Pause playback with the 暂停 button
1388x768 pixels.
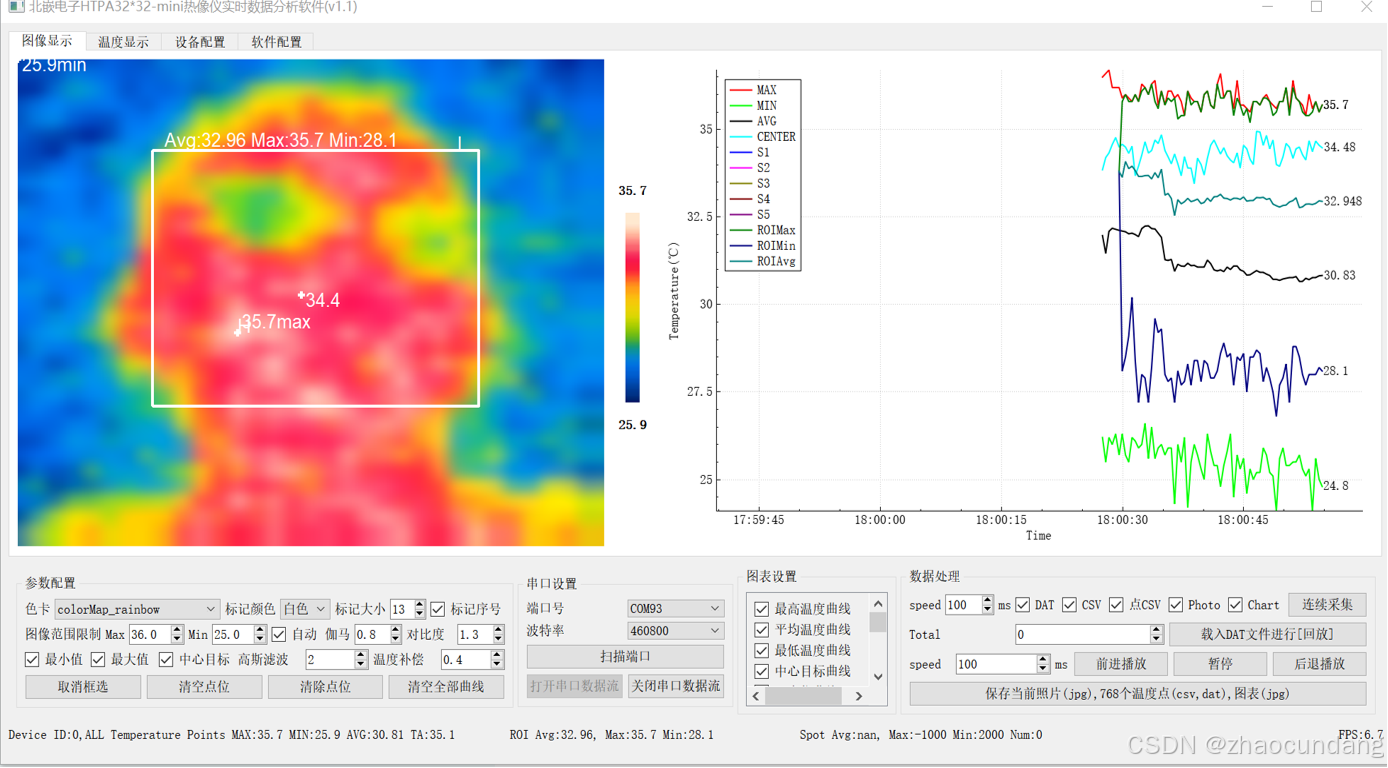pyautogui.click(x=1220, y=664)
